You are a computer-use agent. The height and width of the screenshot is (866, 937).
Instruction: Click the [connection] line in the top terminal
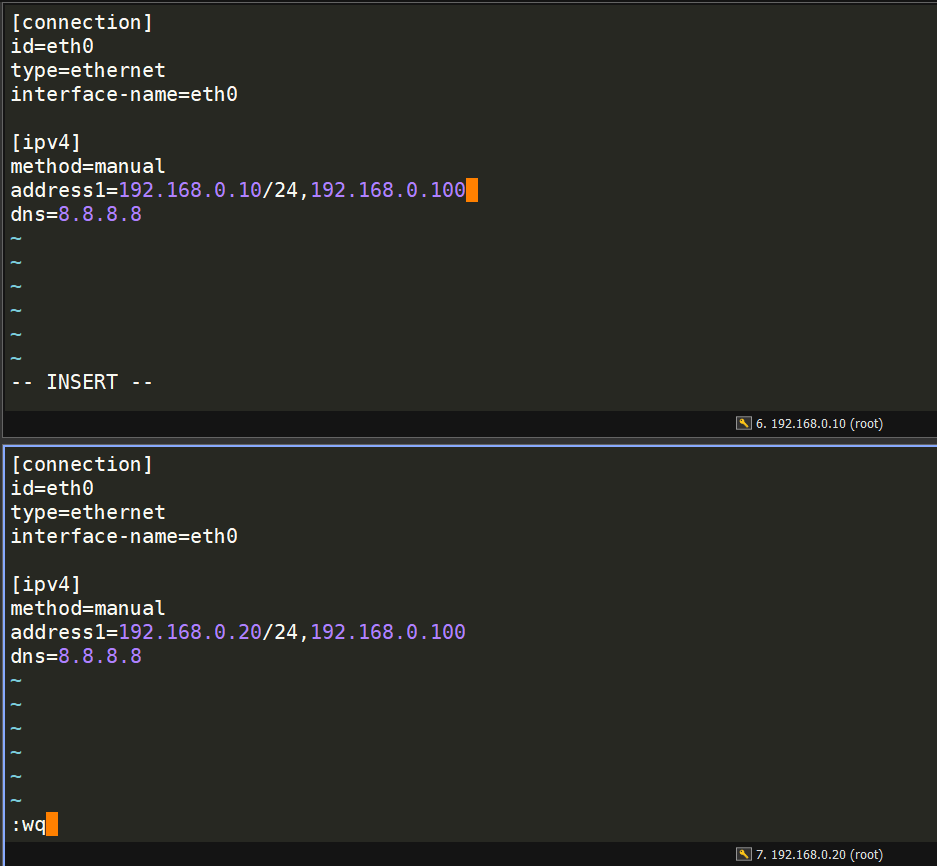82,23
